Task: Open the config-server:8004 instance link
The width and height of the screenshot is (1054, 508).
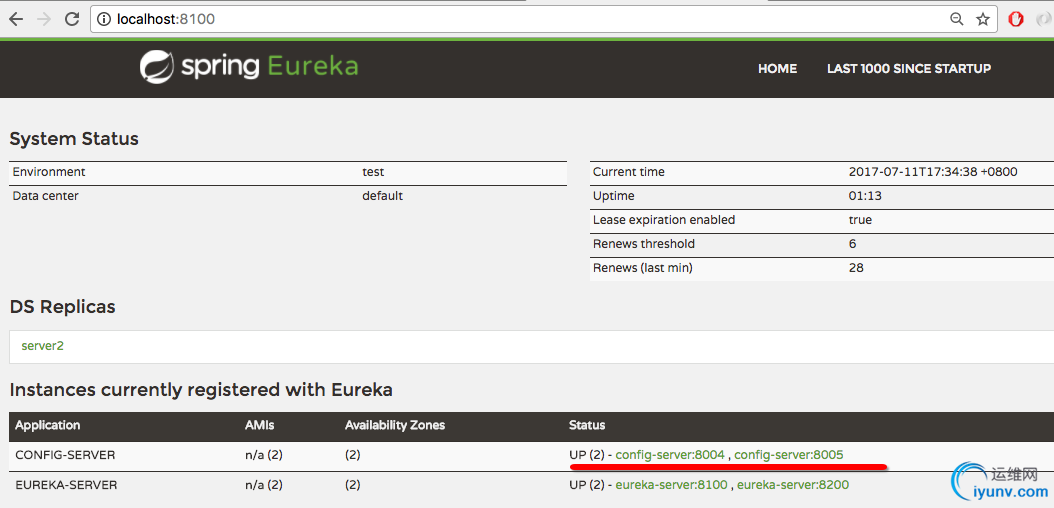Action: pyautogui.click(x=670, y=455)
